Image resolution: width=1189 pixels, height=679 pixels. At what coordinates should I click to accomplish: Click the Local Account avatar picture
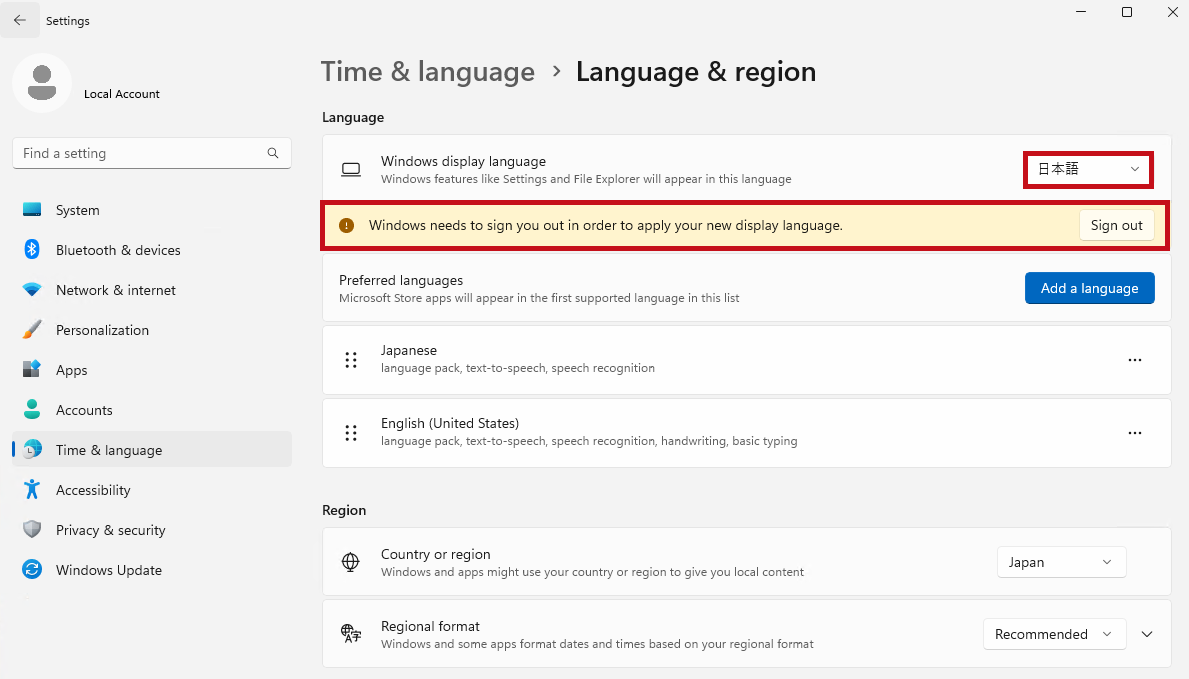42,83
